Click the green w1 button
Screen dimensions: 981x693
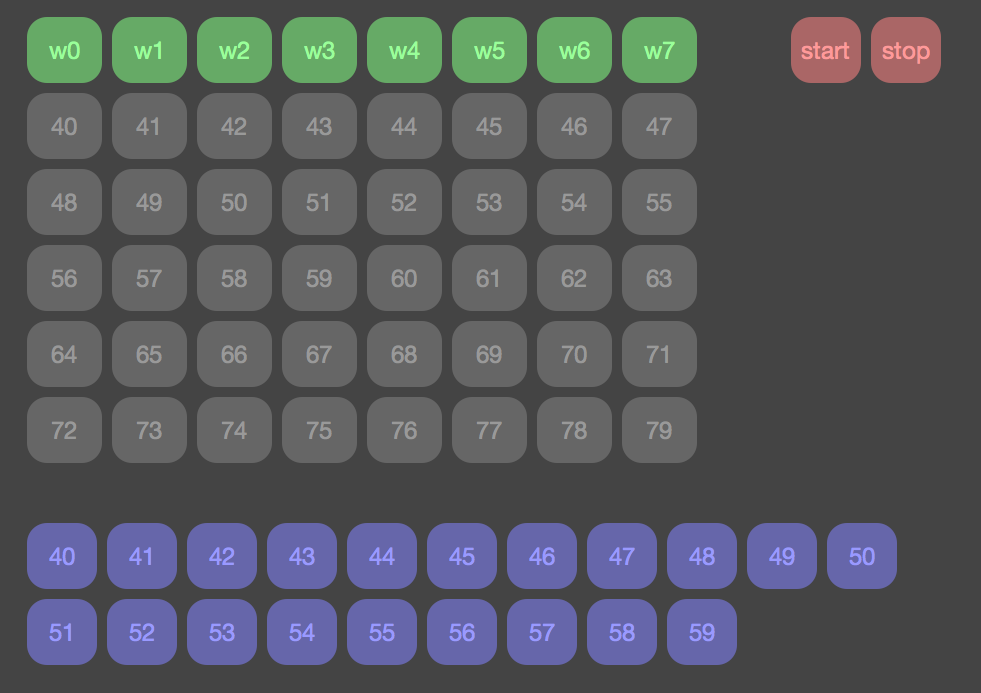point(149,50)
